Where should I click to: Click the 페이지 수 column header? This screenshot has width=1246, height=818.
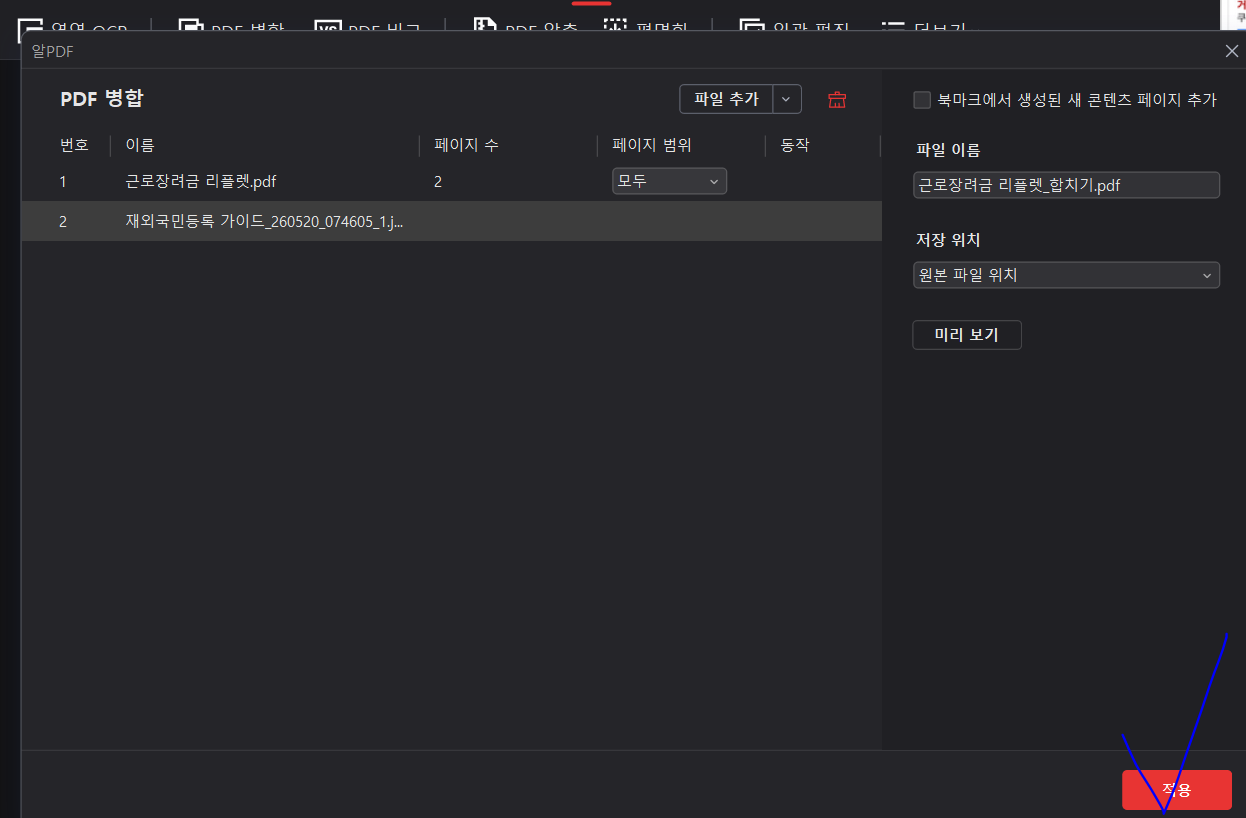click(x=466, y=145)
